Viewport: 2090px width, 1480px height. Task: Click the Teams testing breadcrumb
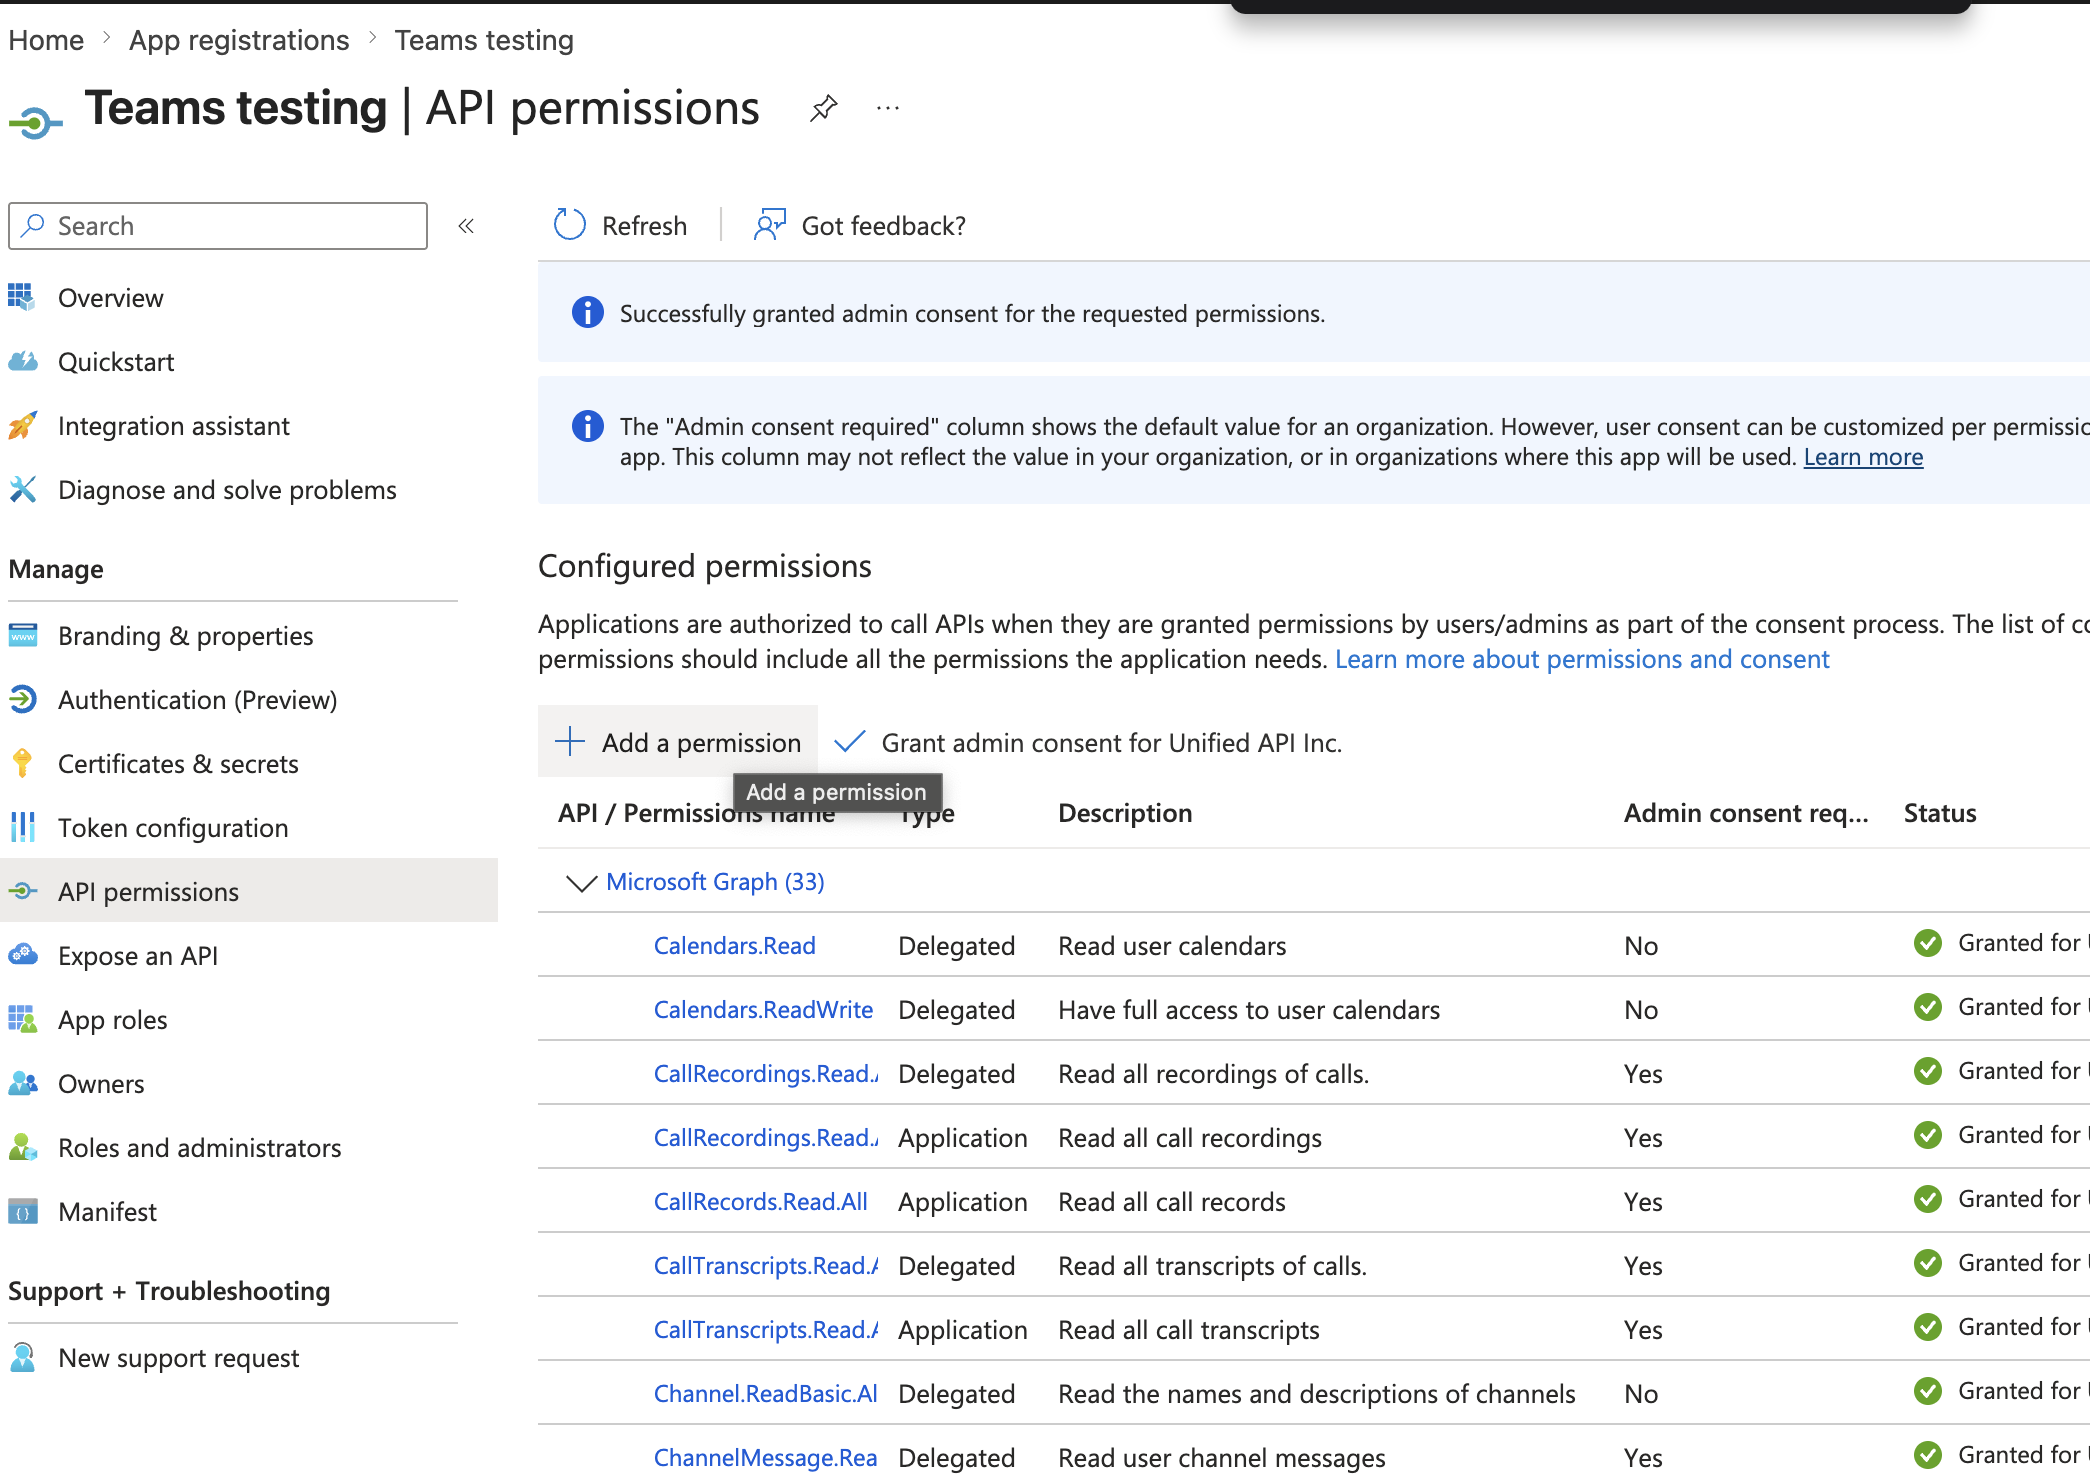coord(484,40)
